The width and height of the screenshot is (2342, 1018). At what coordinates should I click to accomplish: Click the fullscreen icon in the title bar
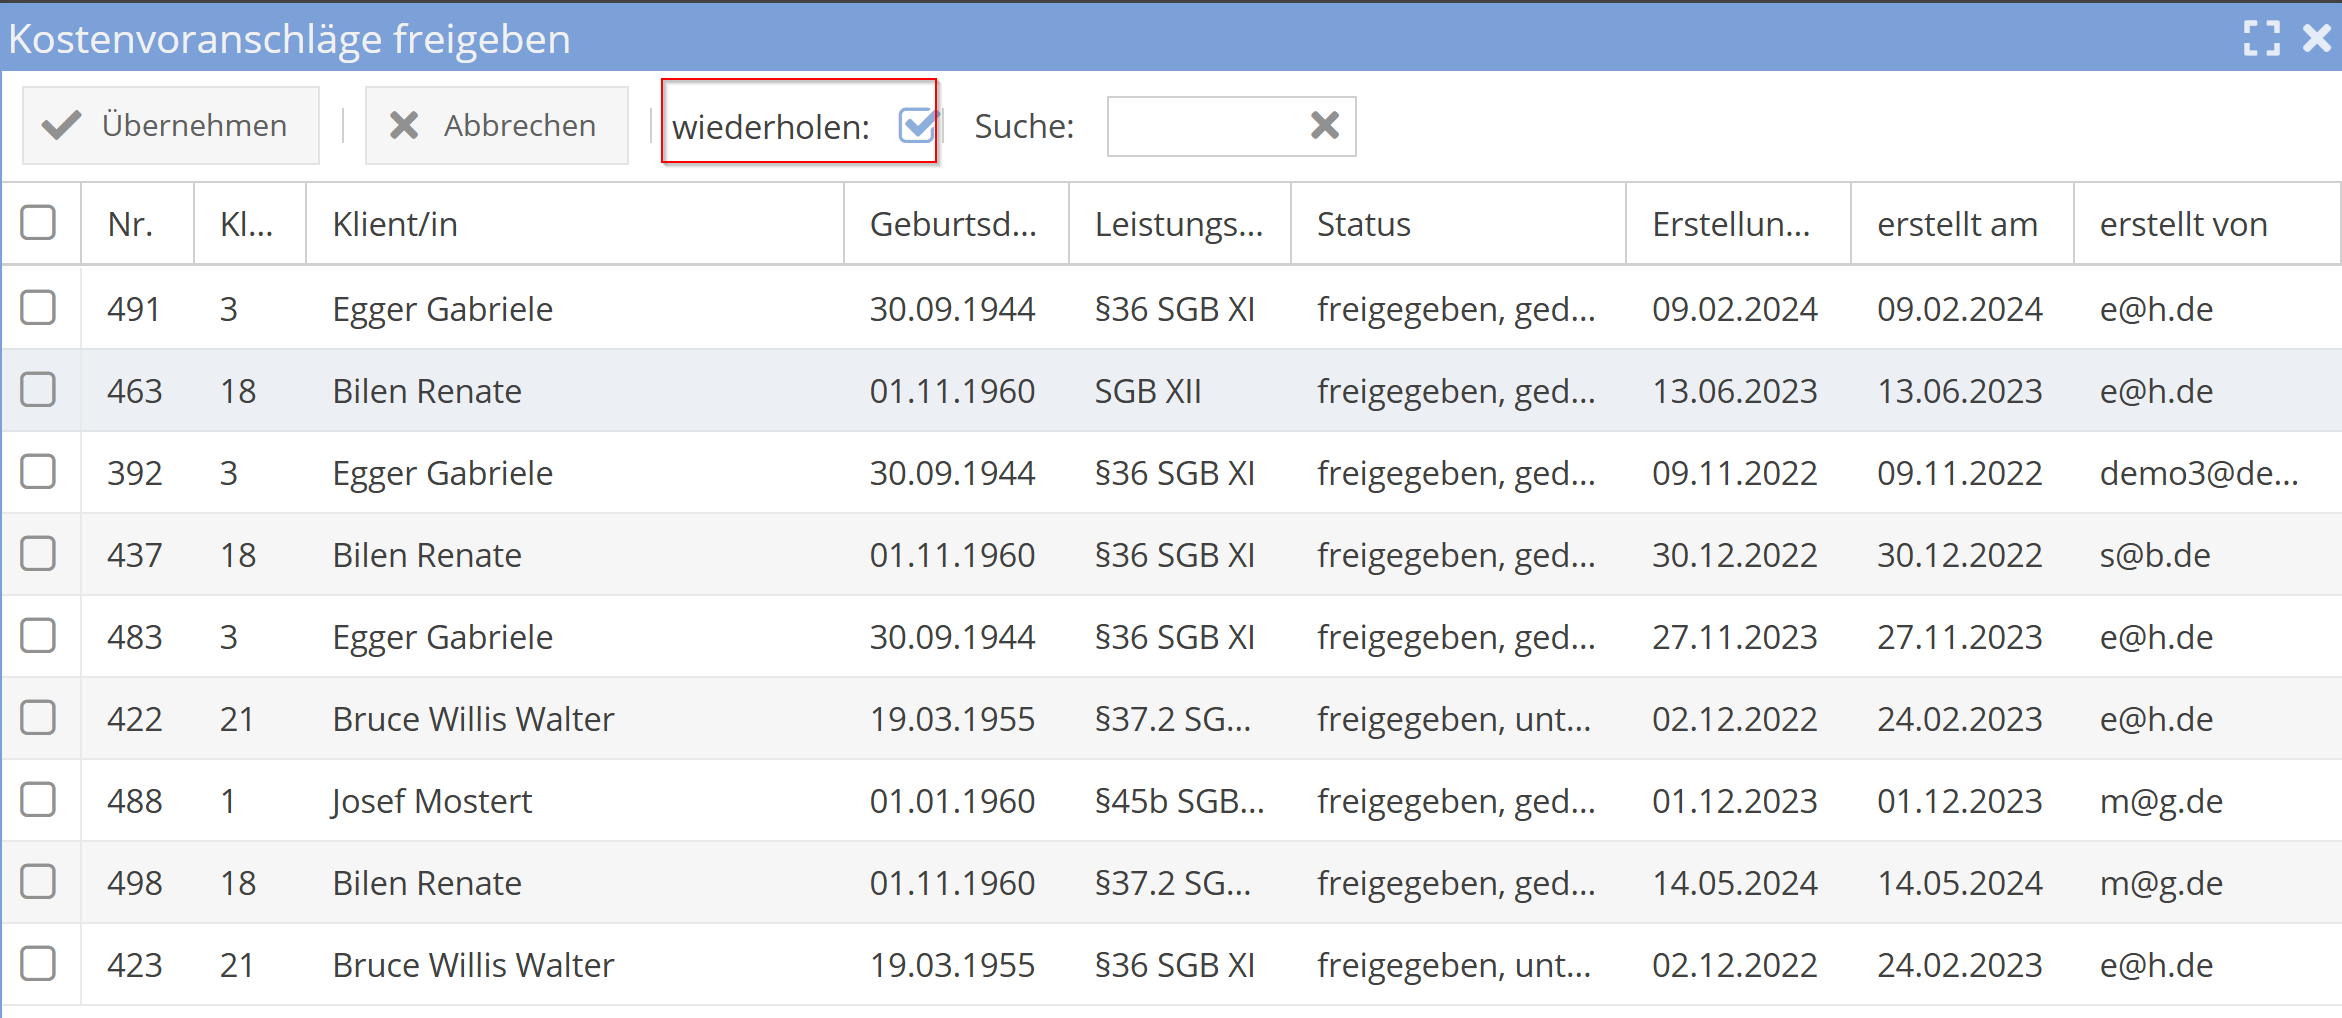(2261, 39)
